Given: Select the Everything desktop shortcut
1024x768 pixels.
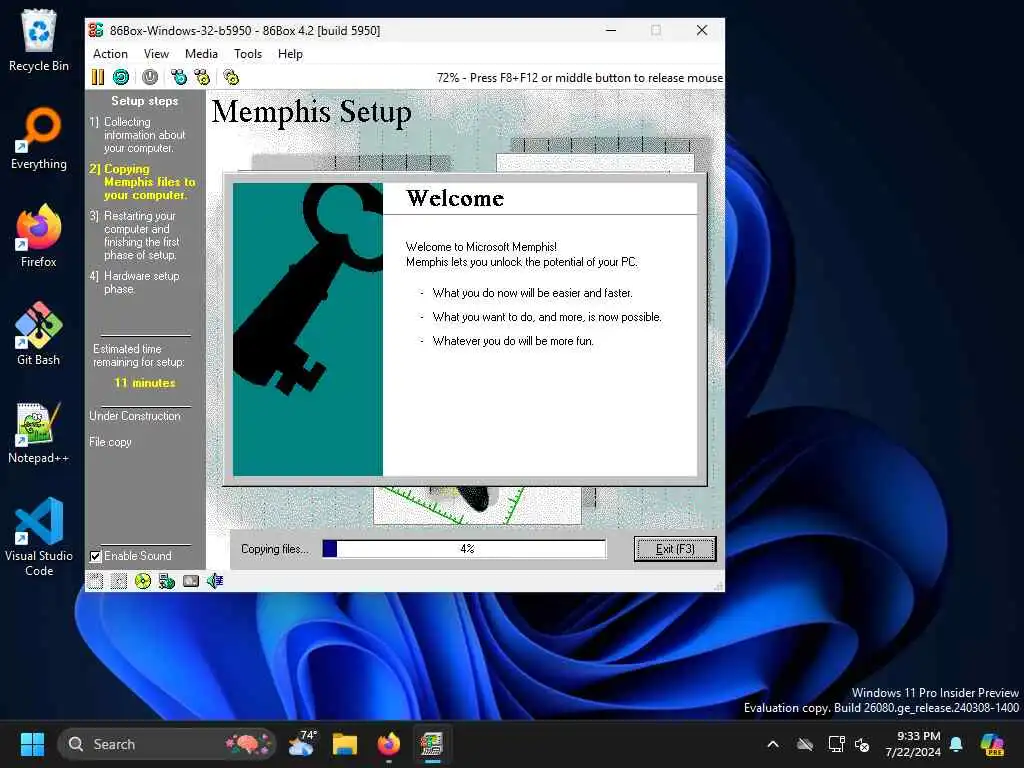Looking at the screenshot, I should point(39,138).
